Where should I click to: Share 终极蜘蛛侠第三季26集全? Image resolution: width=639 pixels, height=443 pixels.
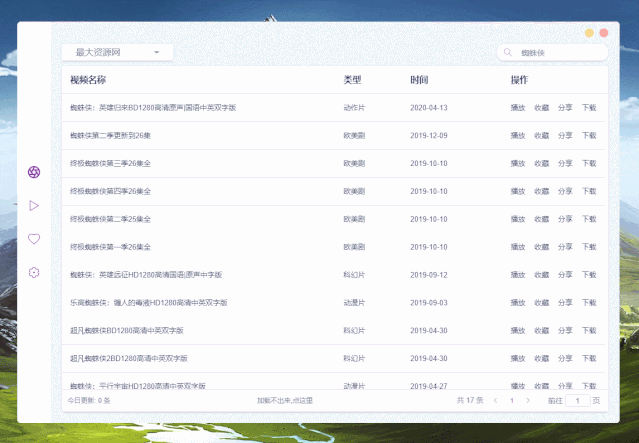pos(565,163)
